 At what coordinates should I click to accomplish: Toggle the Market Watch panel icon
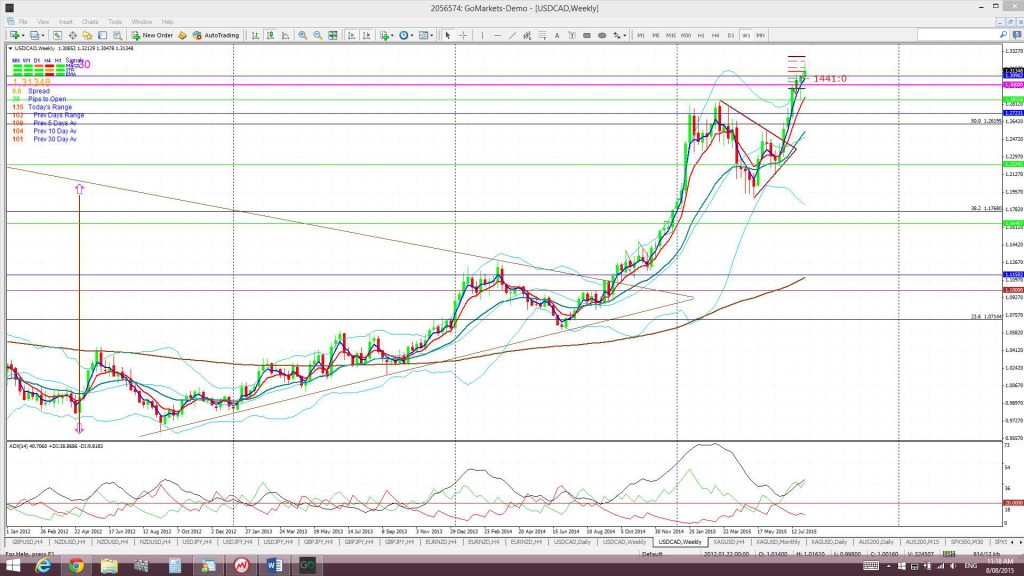[57, 35]
